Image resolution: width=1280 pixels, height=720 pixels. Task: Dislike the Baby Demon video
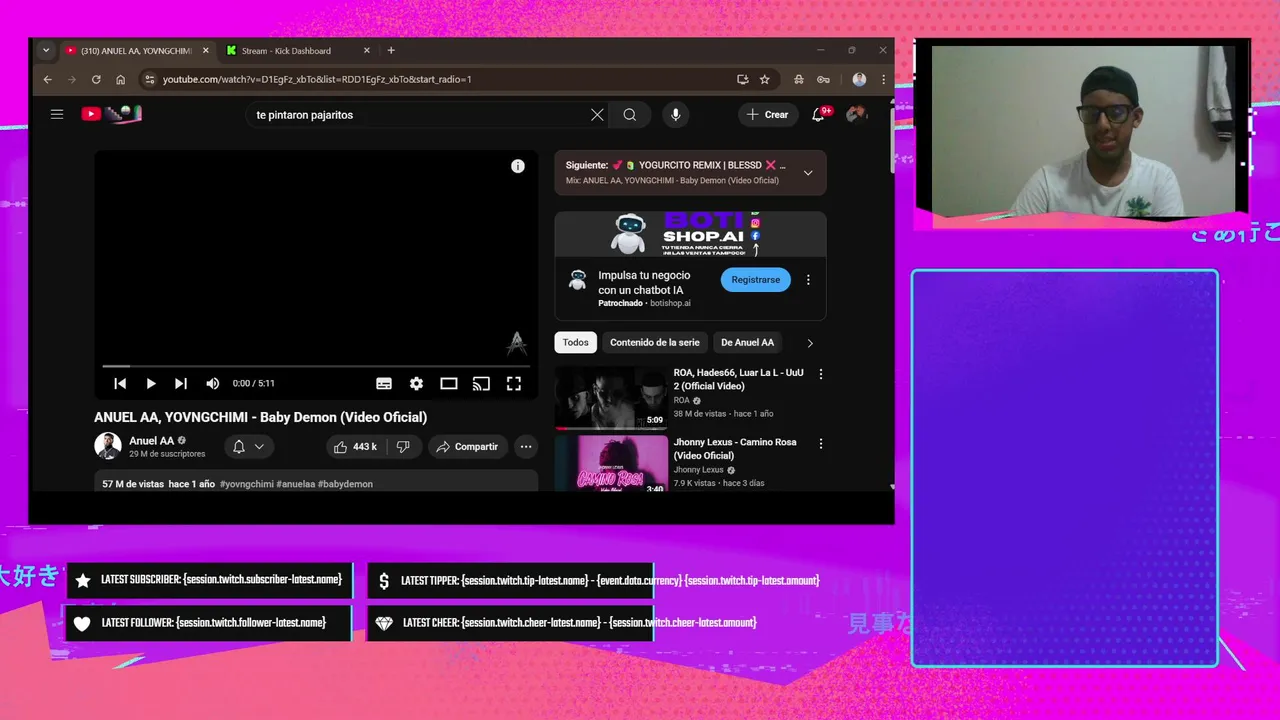(x=403, y=447)
